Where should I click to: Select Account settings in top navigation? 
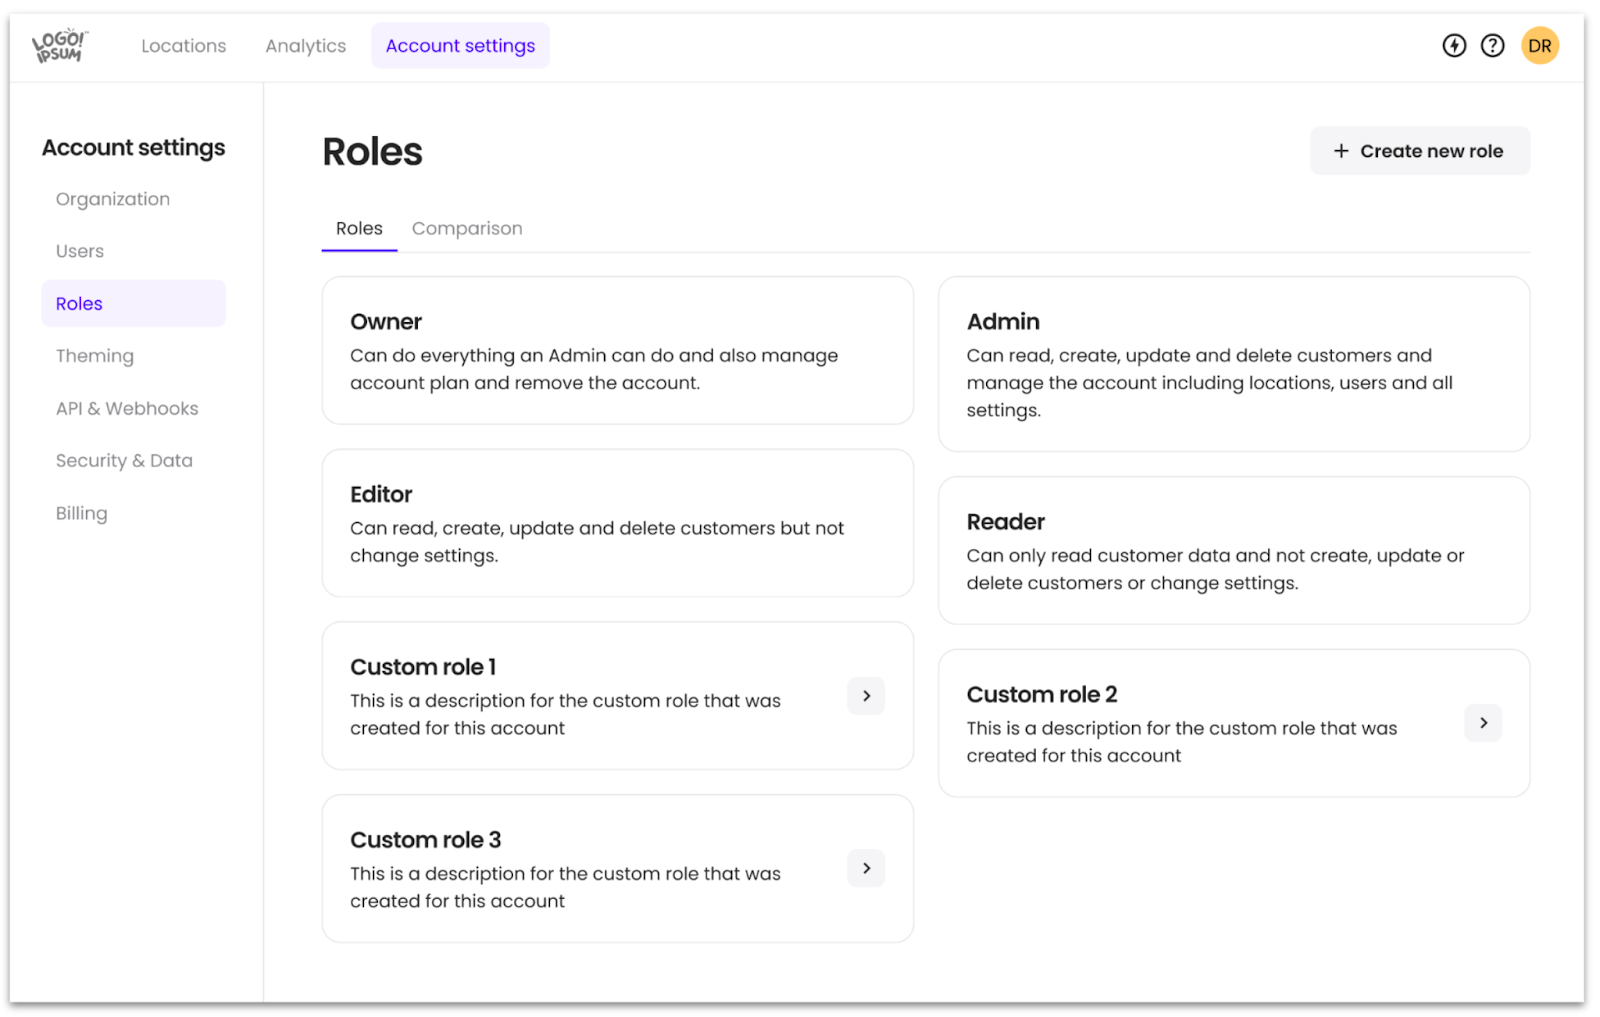(x=460, y=46)
